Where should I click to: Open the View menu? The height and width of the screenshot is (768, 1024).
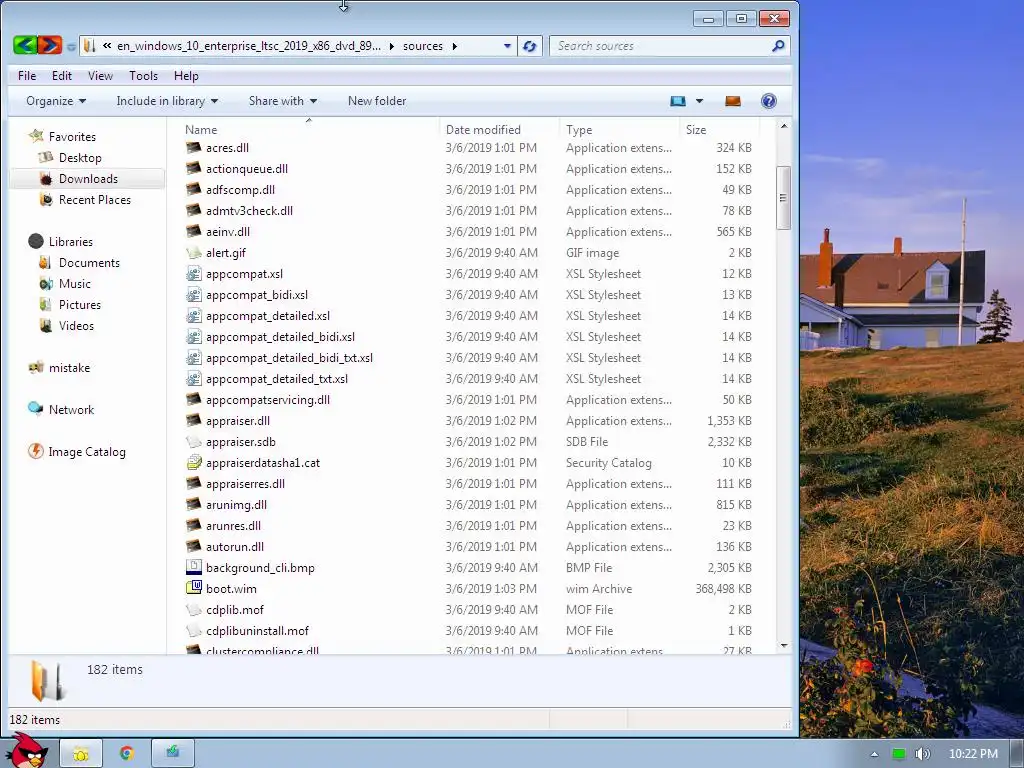coord(101,76)
